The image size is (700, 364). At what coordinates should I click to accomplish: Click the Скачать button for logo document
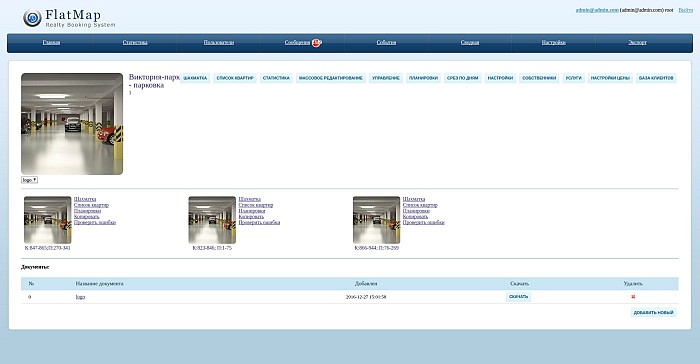coord(518,297)
